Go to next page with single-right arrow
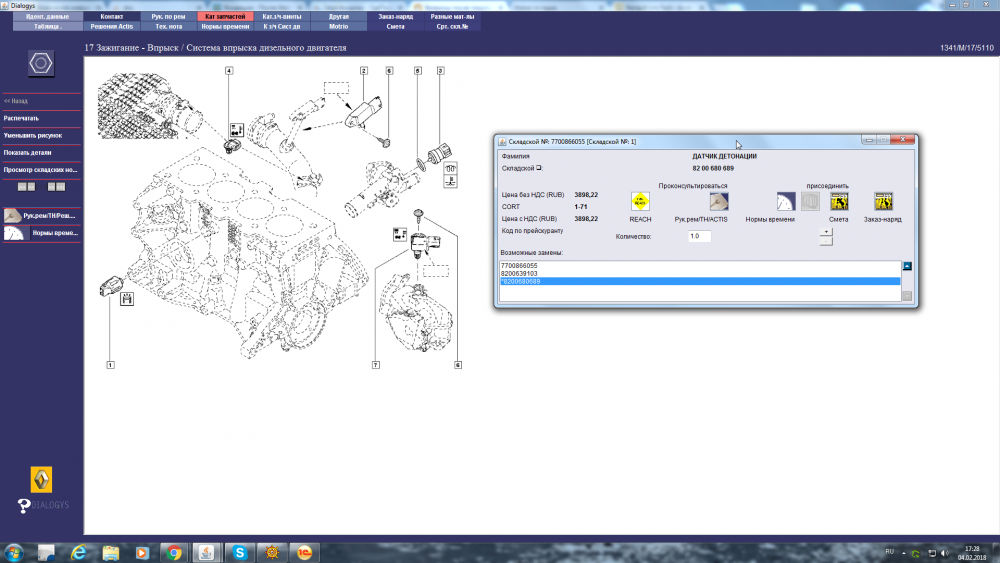This screenshot has width=1000, height=563. [x=52, y=187]
